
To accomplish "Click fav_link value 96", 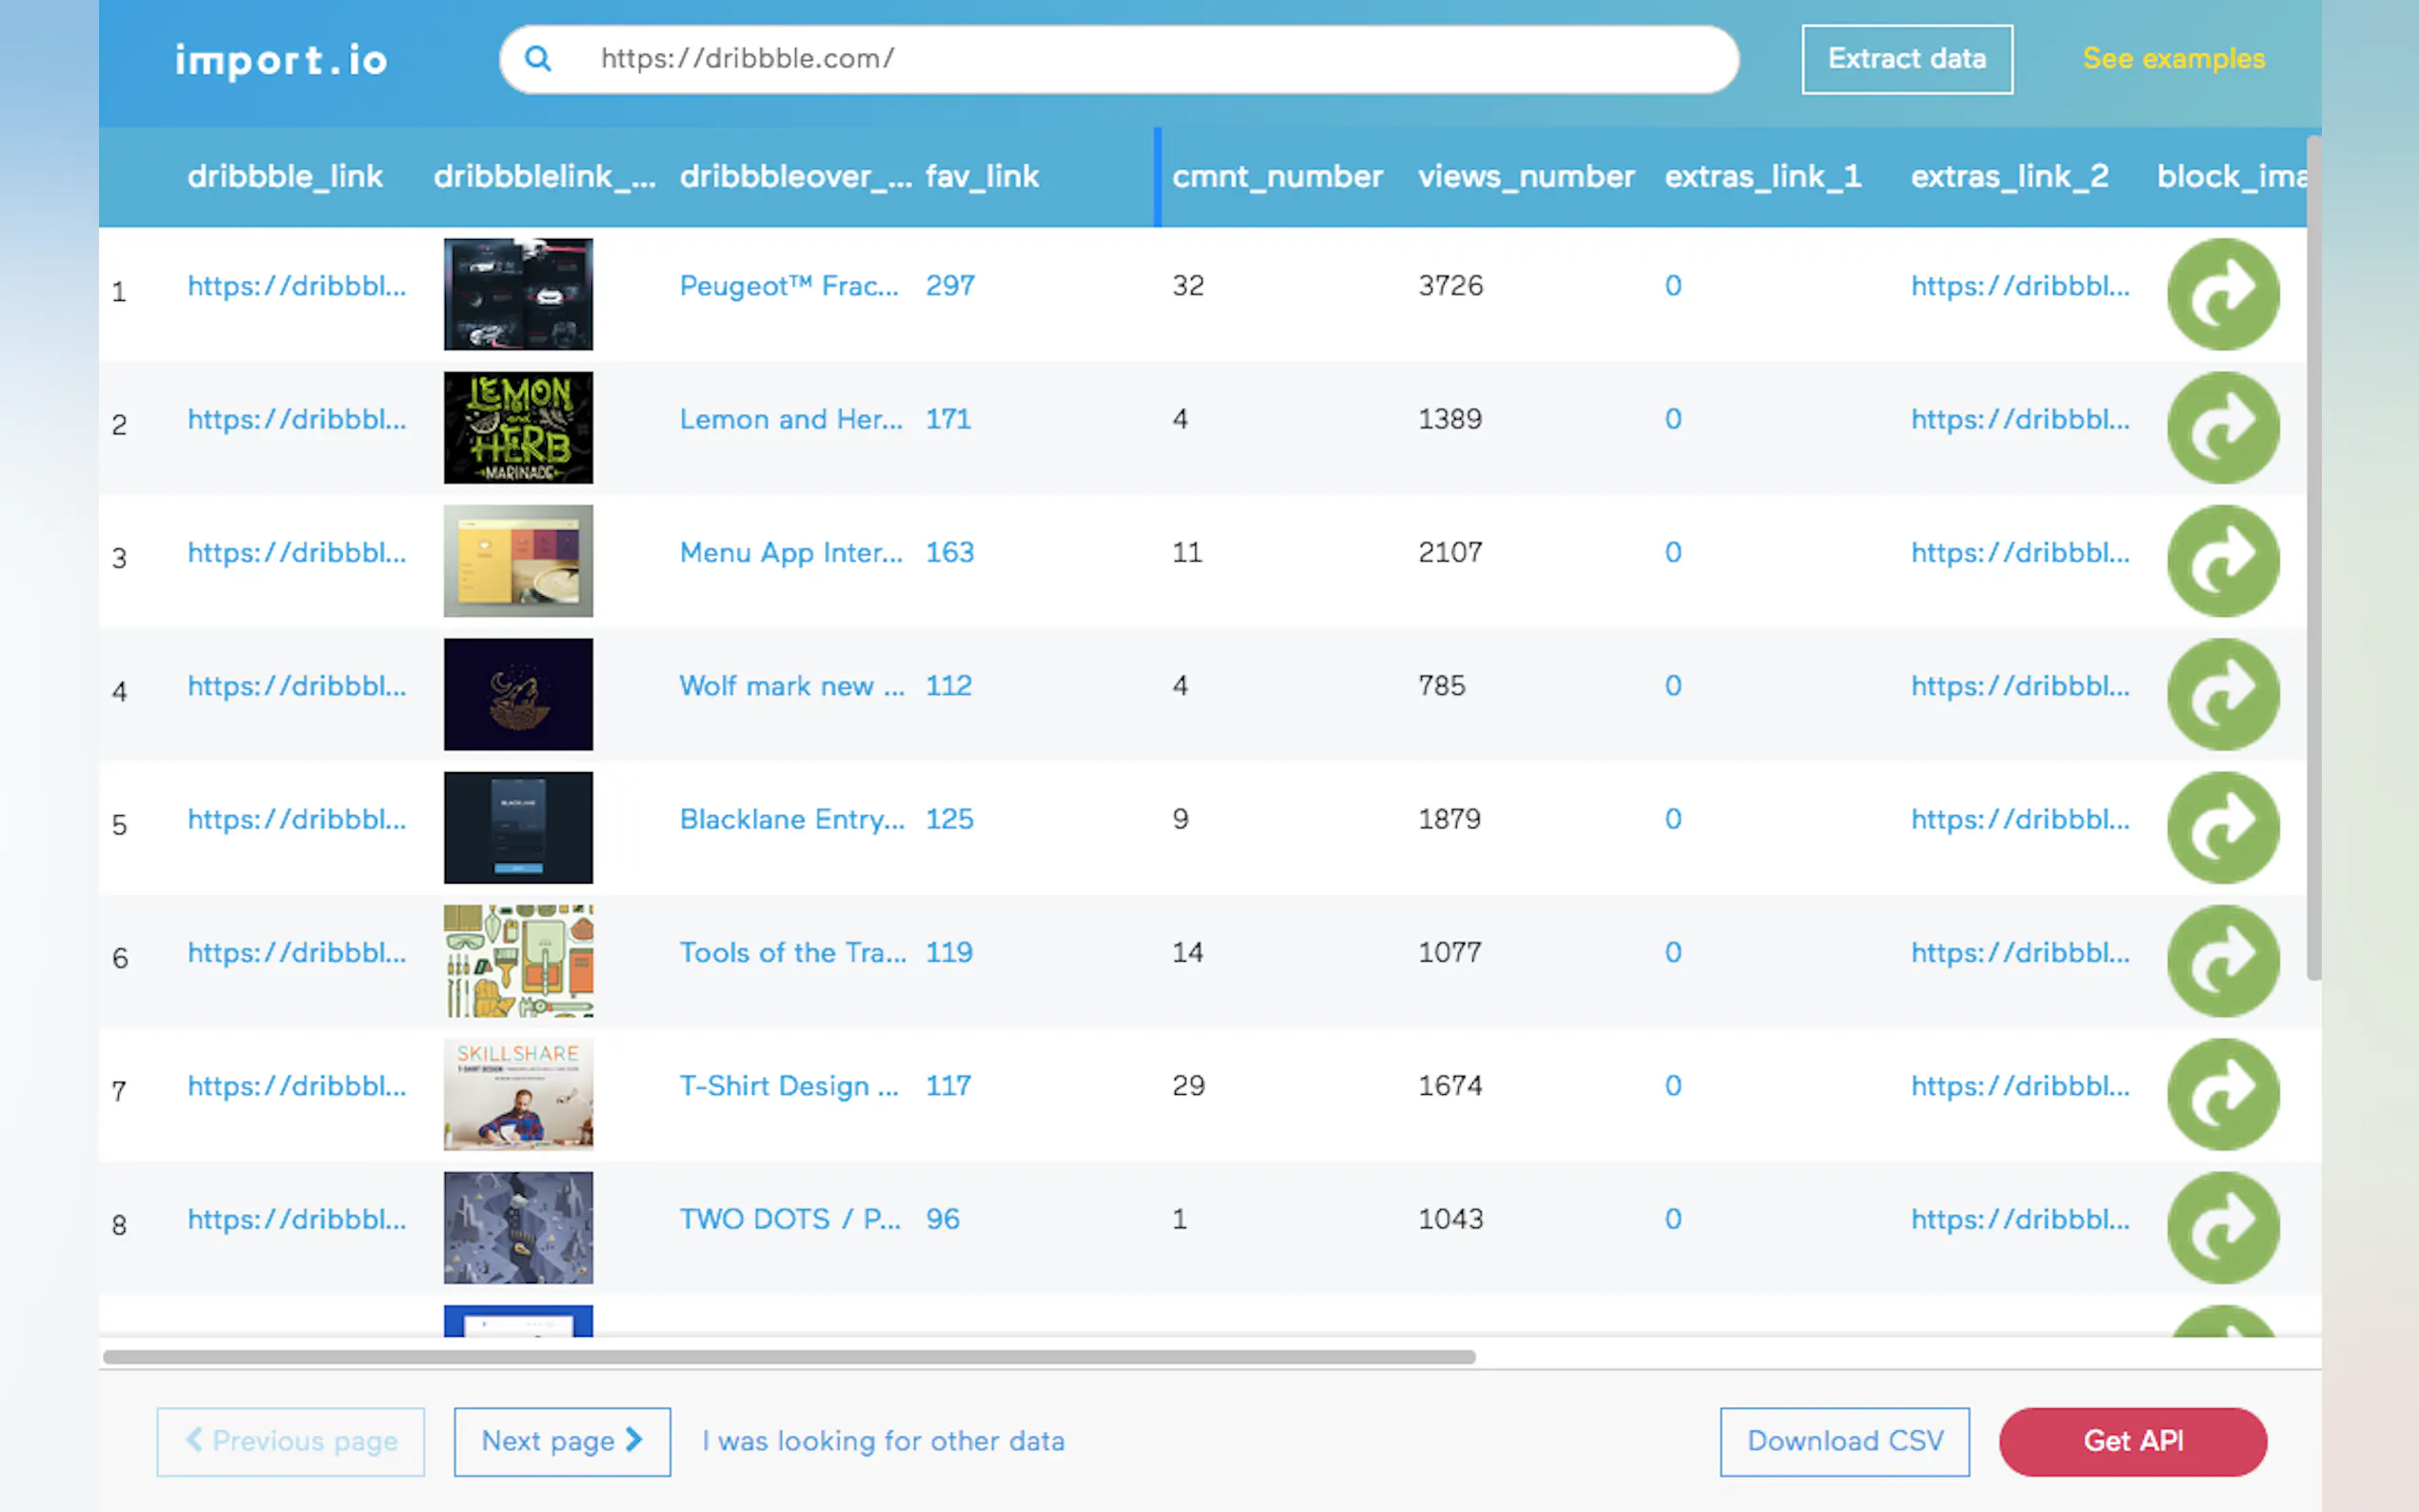I will click(943, 1219).
